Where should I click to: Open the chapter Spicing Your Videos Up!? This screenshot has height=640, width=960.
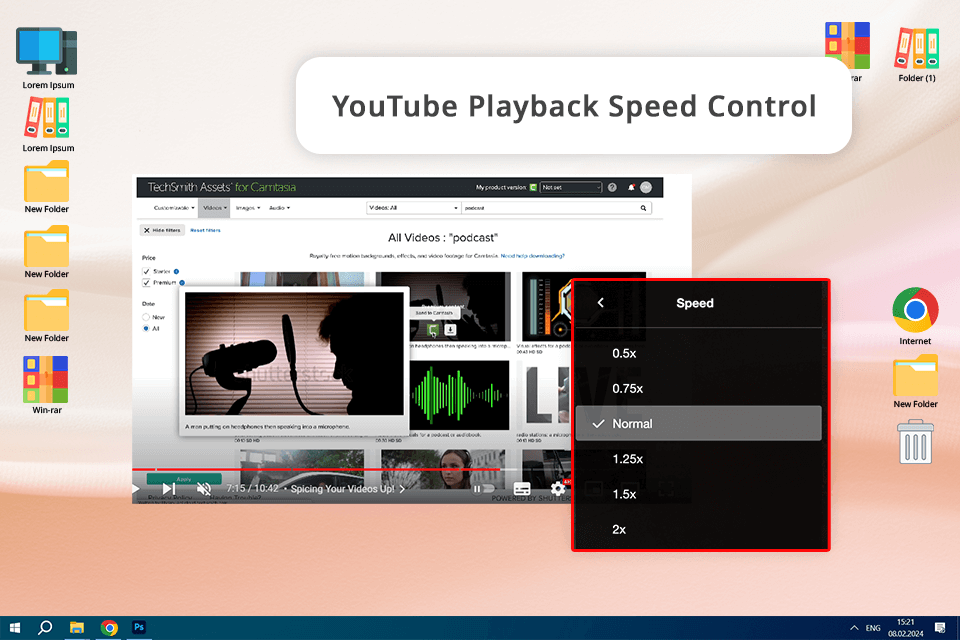[347, 489]
